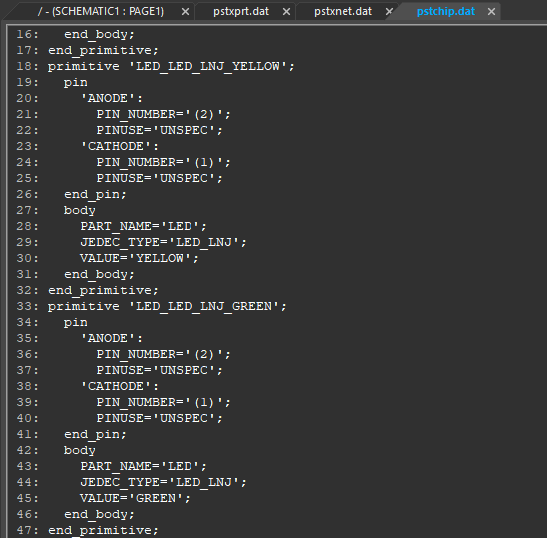
Task: Switch to the SCHEMATIC1 : PAGE1 tab
Action: [x=101, y=12]
